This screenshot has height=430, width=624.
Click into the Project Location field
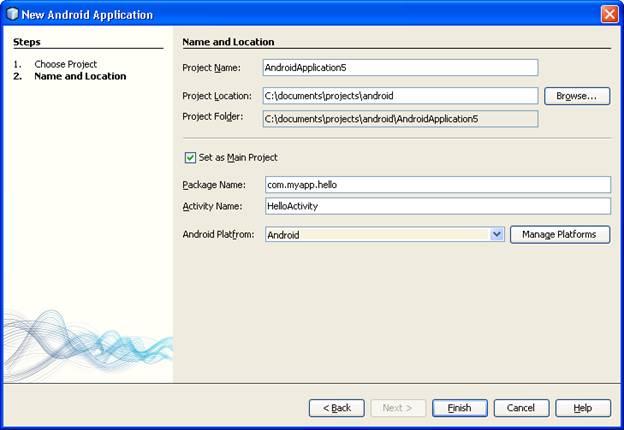[x=400, y=96]
